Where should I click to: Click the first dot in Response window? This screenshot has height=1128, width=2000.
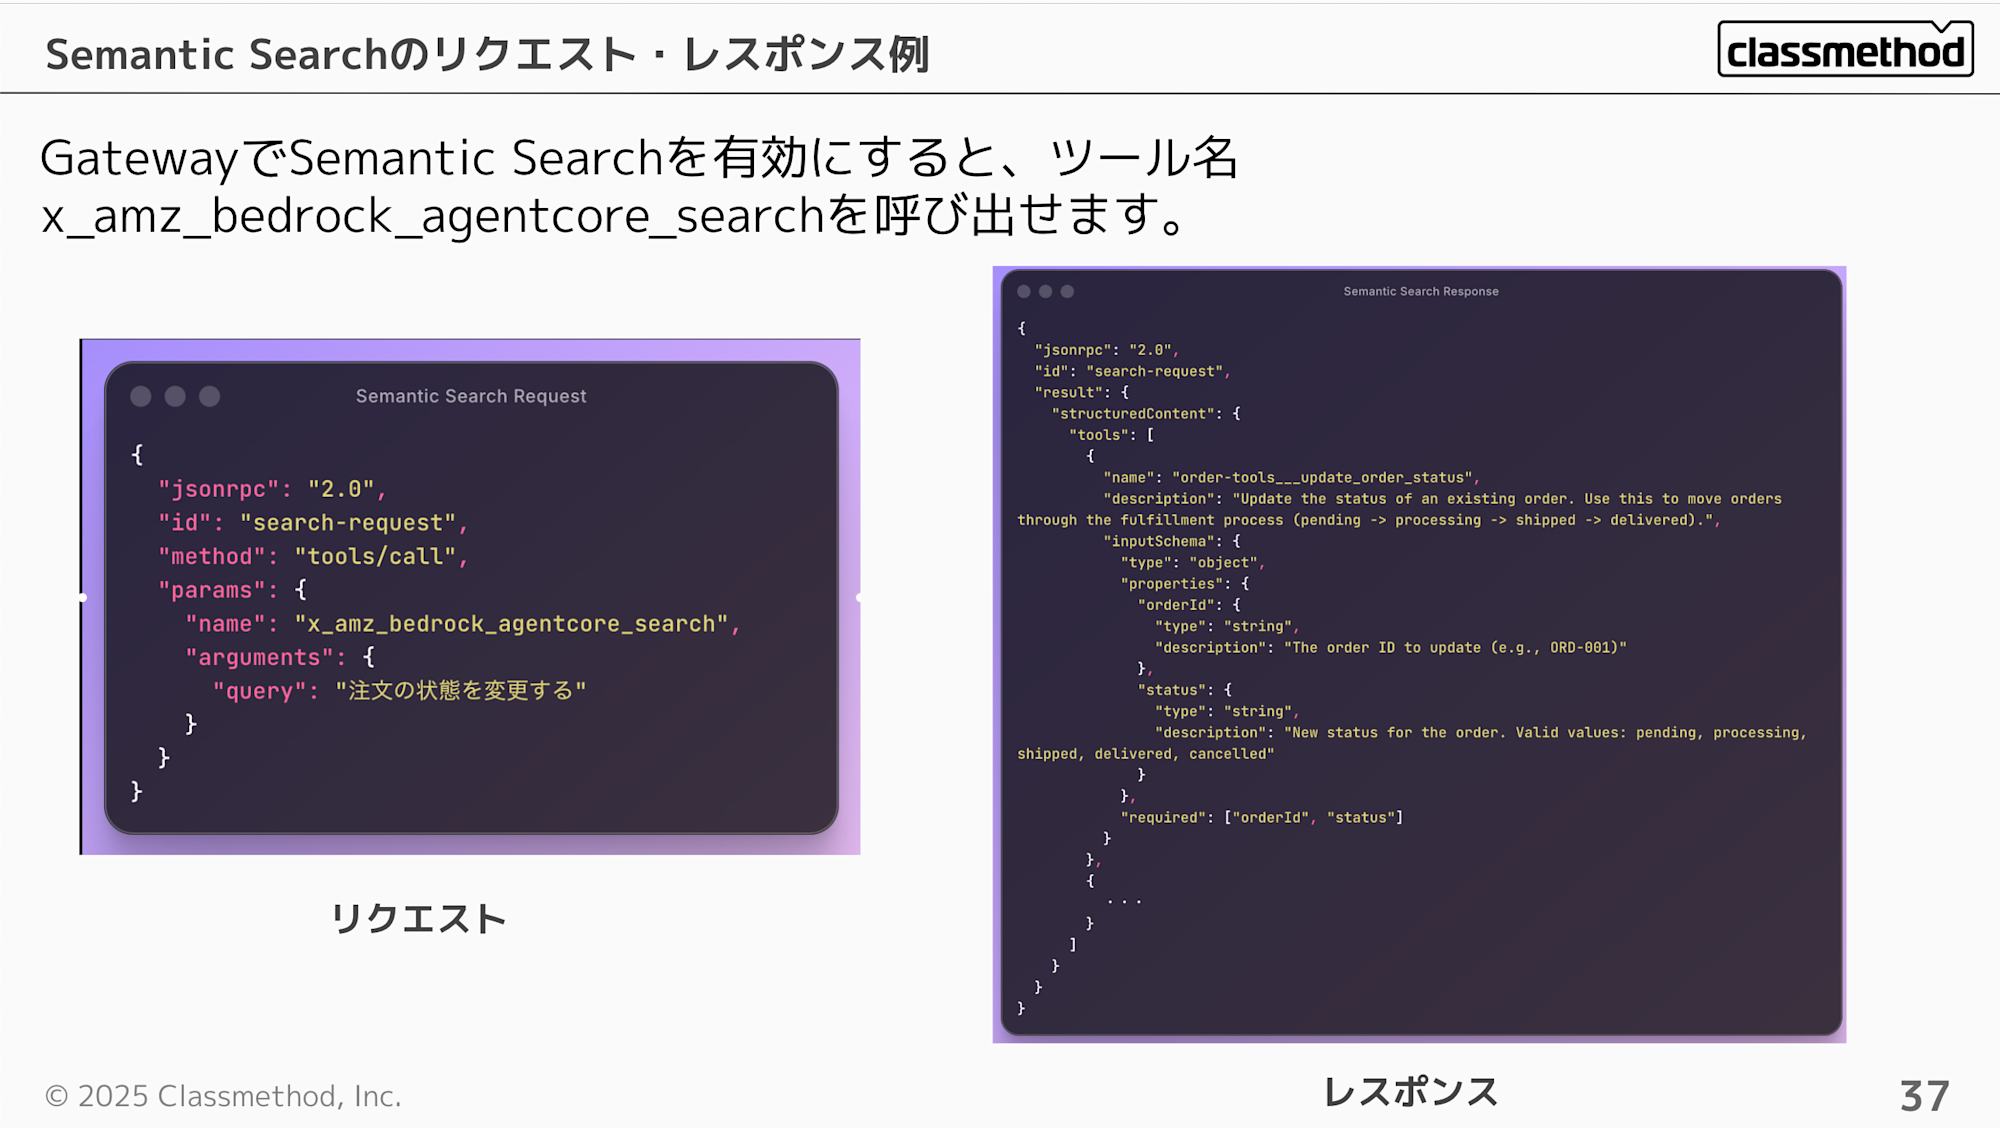pos(1024,291)
